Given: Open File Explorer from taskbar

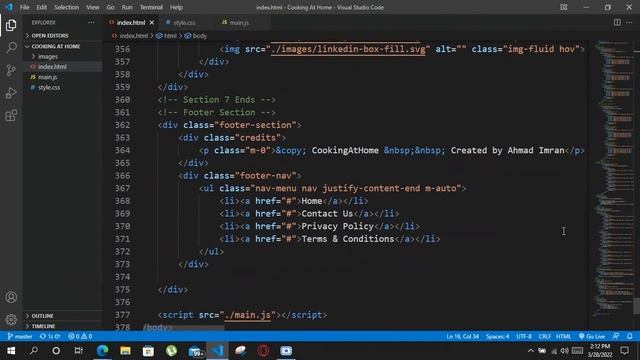Looking at the screenshot, I should [x=125, y=351].
